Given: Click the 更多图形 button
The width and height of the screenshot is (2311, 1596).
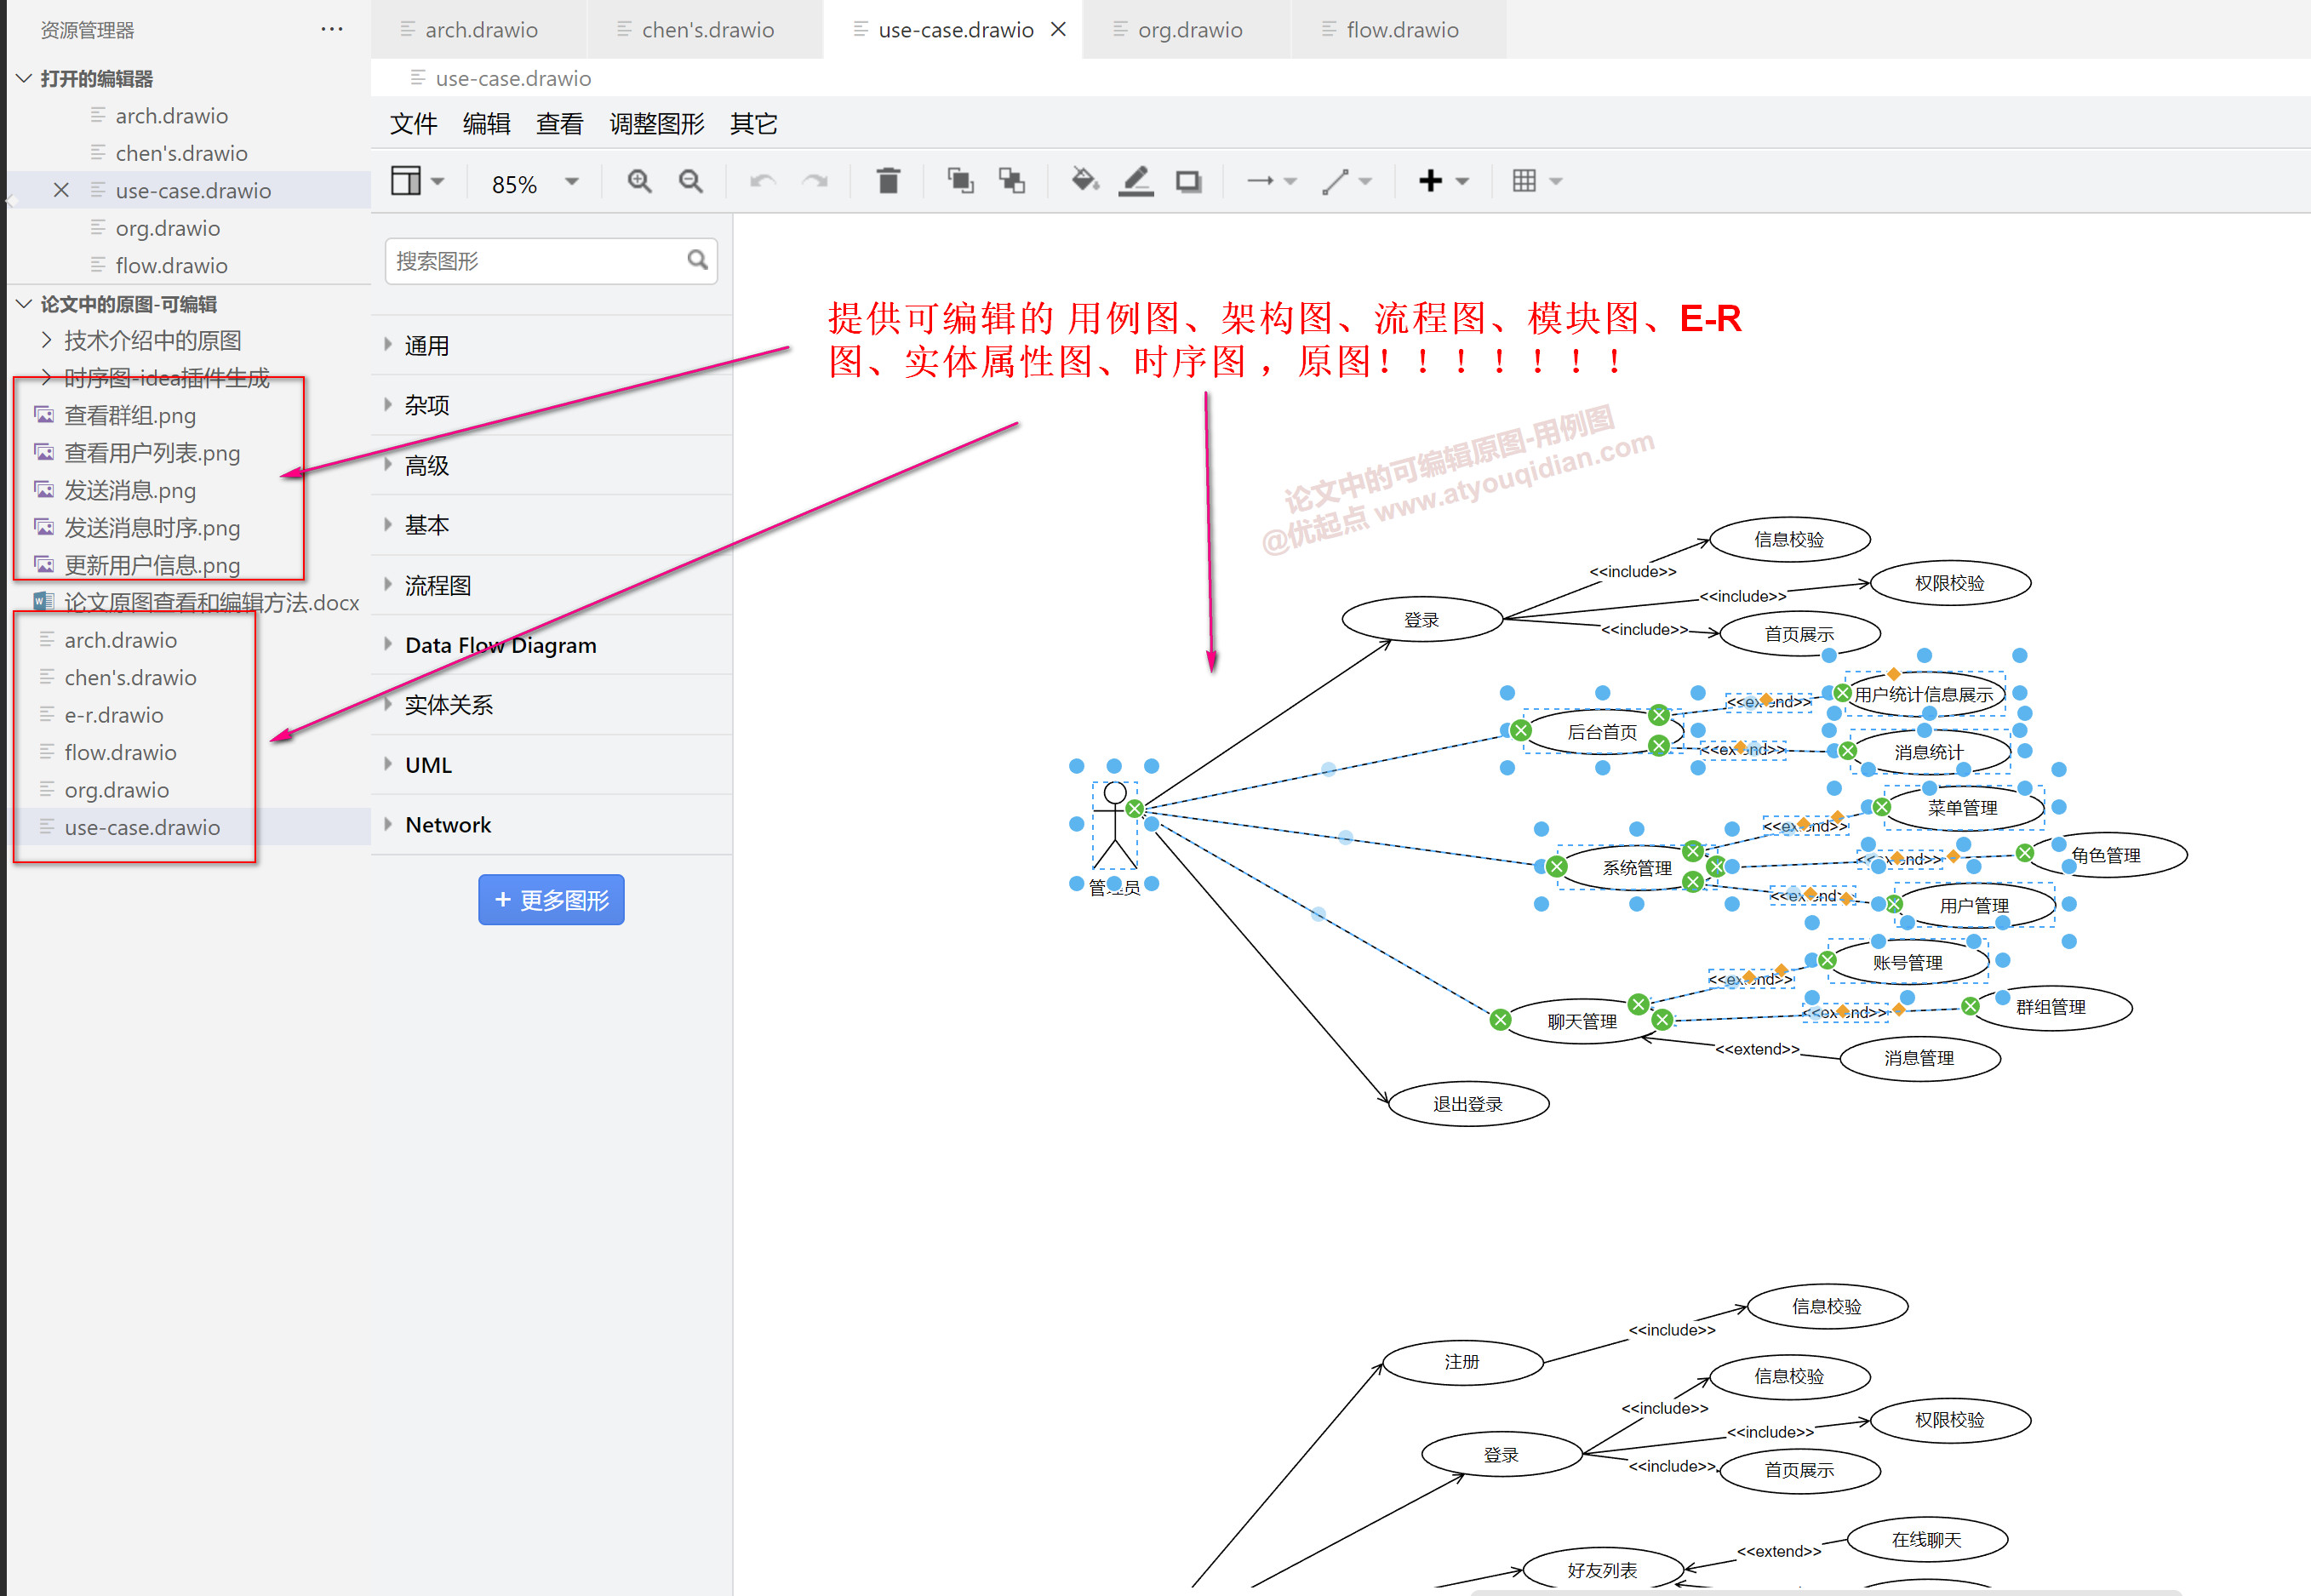Looking at the screenshot, I should (551, 899).
